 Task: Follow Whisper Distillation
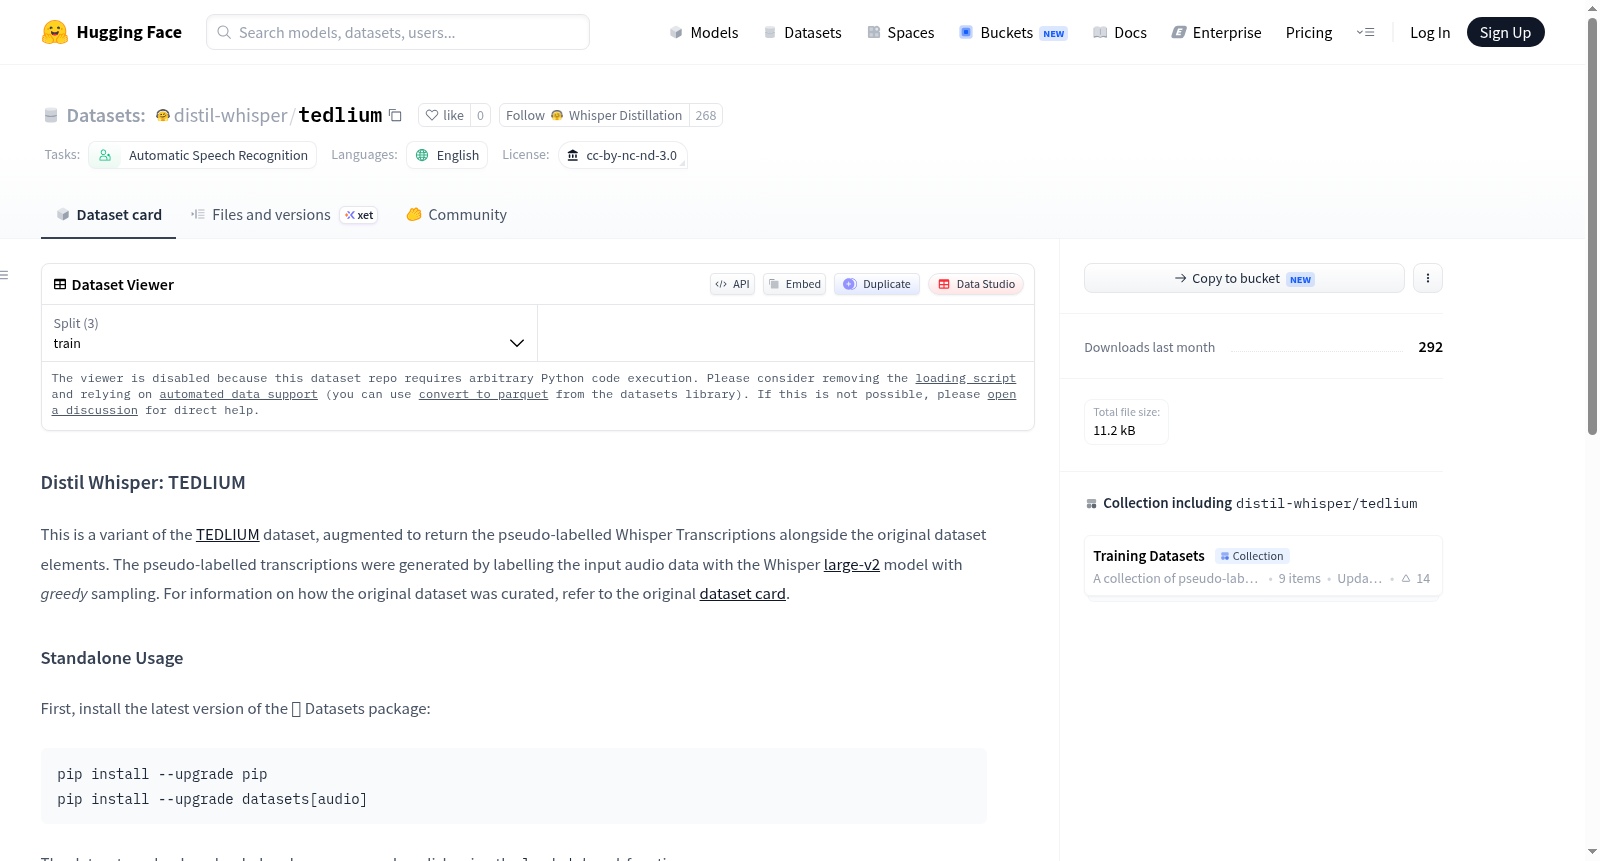click(x=594, y=116)
